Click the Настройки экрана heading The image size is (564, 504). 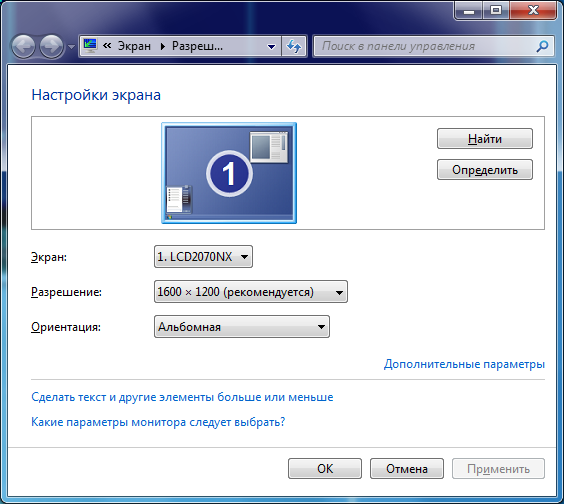(x=96, y=95)
